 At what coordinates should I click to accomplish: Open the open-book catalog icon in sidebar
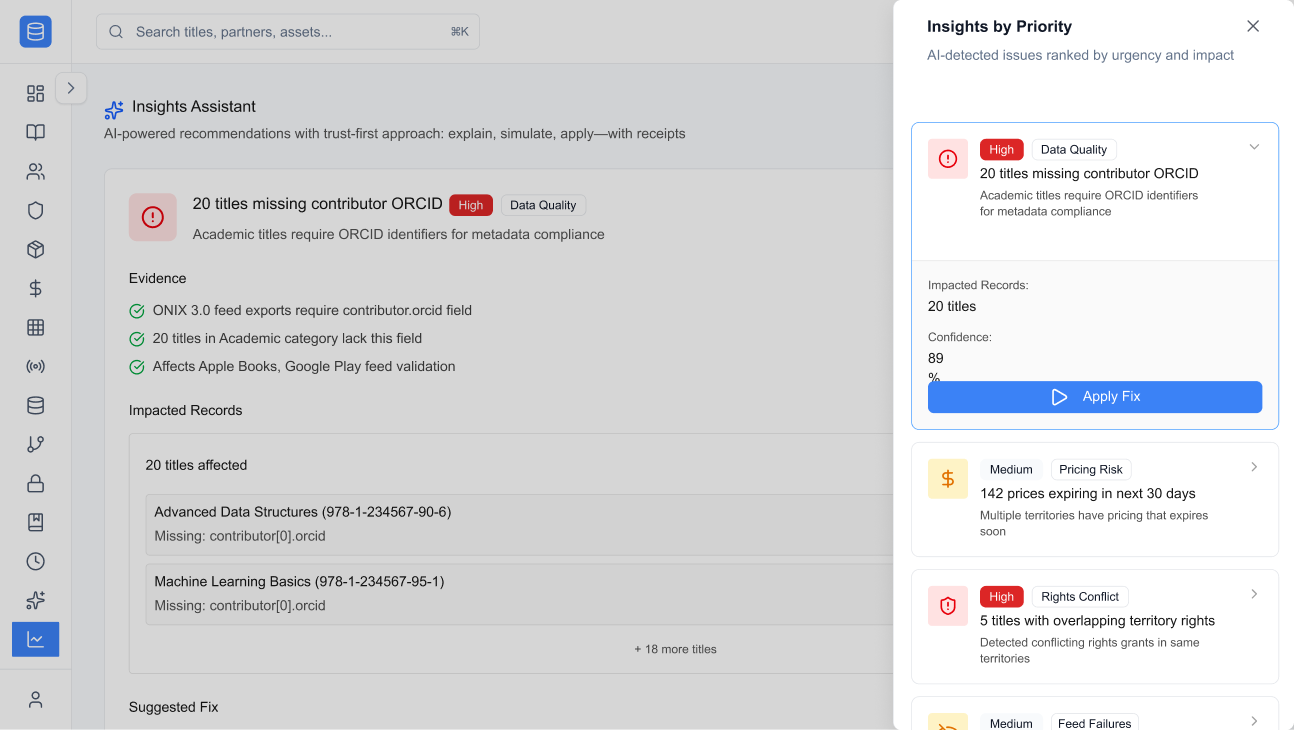(x=35, y=133)
